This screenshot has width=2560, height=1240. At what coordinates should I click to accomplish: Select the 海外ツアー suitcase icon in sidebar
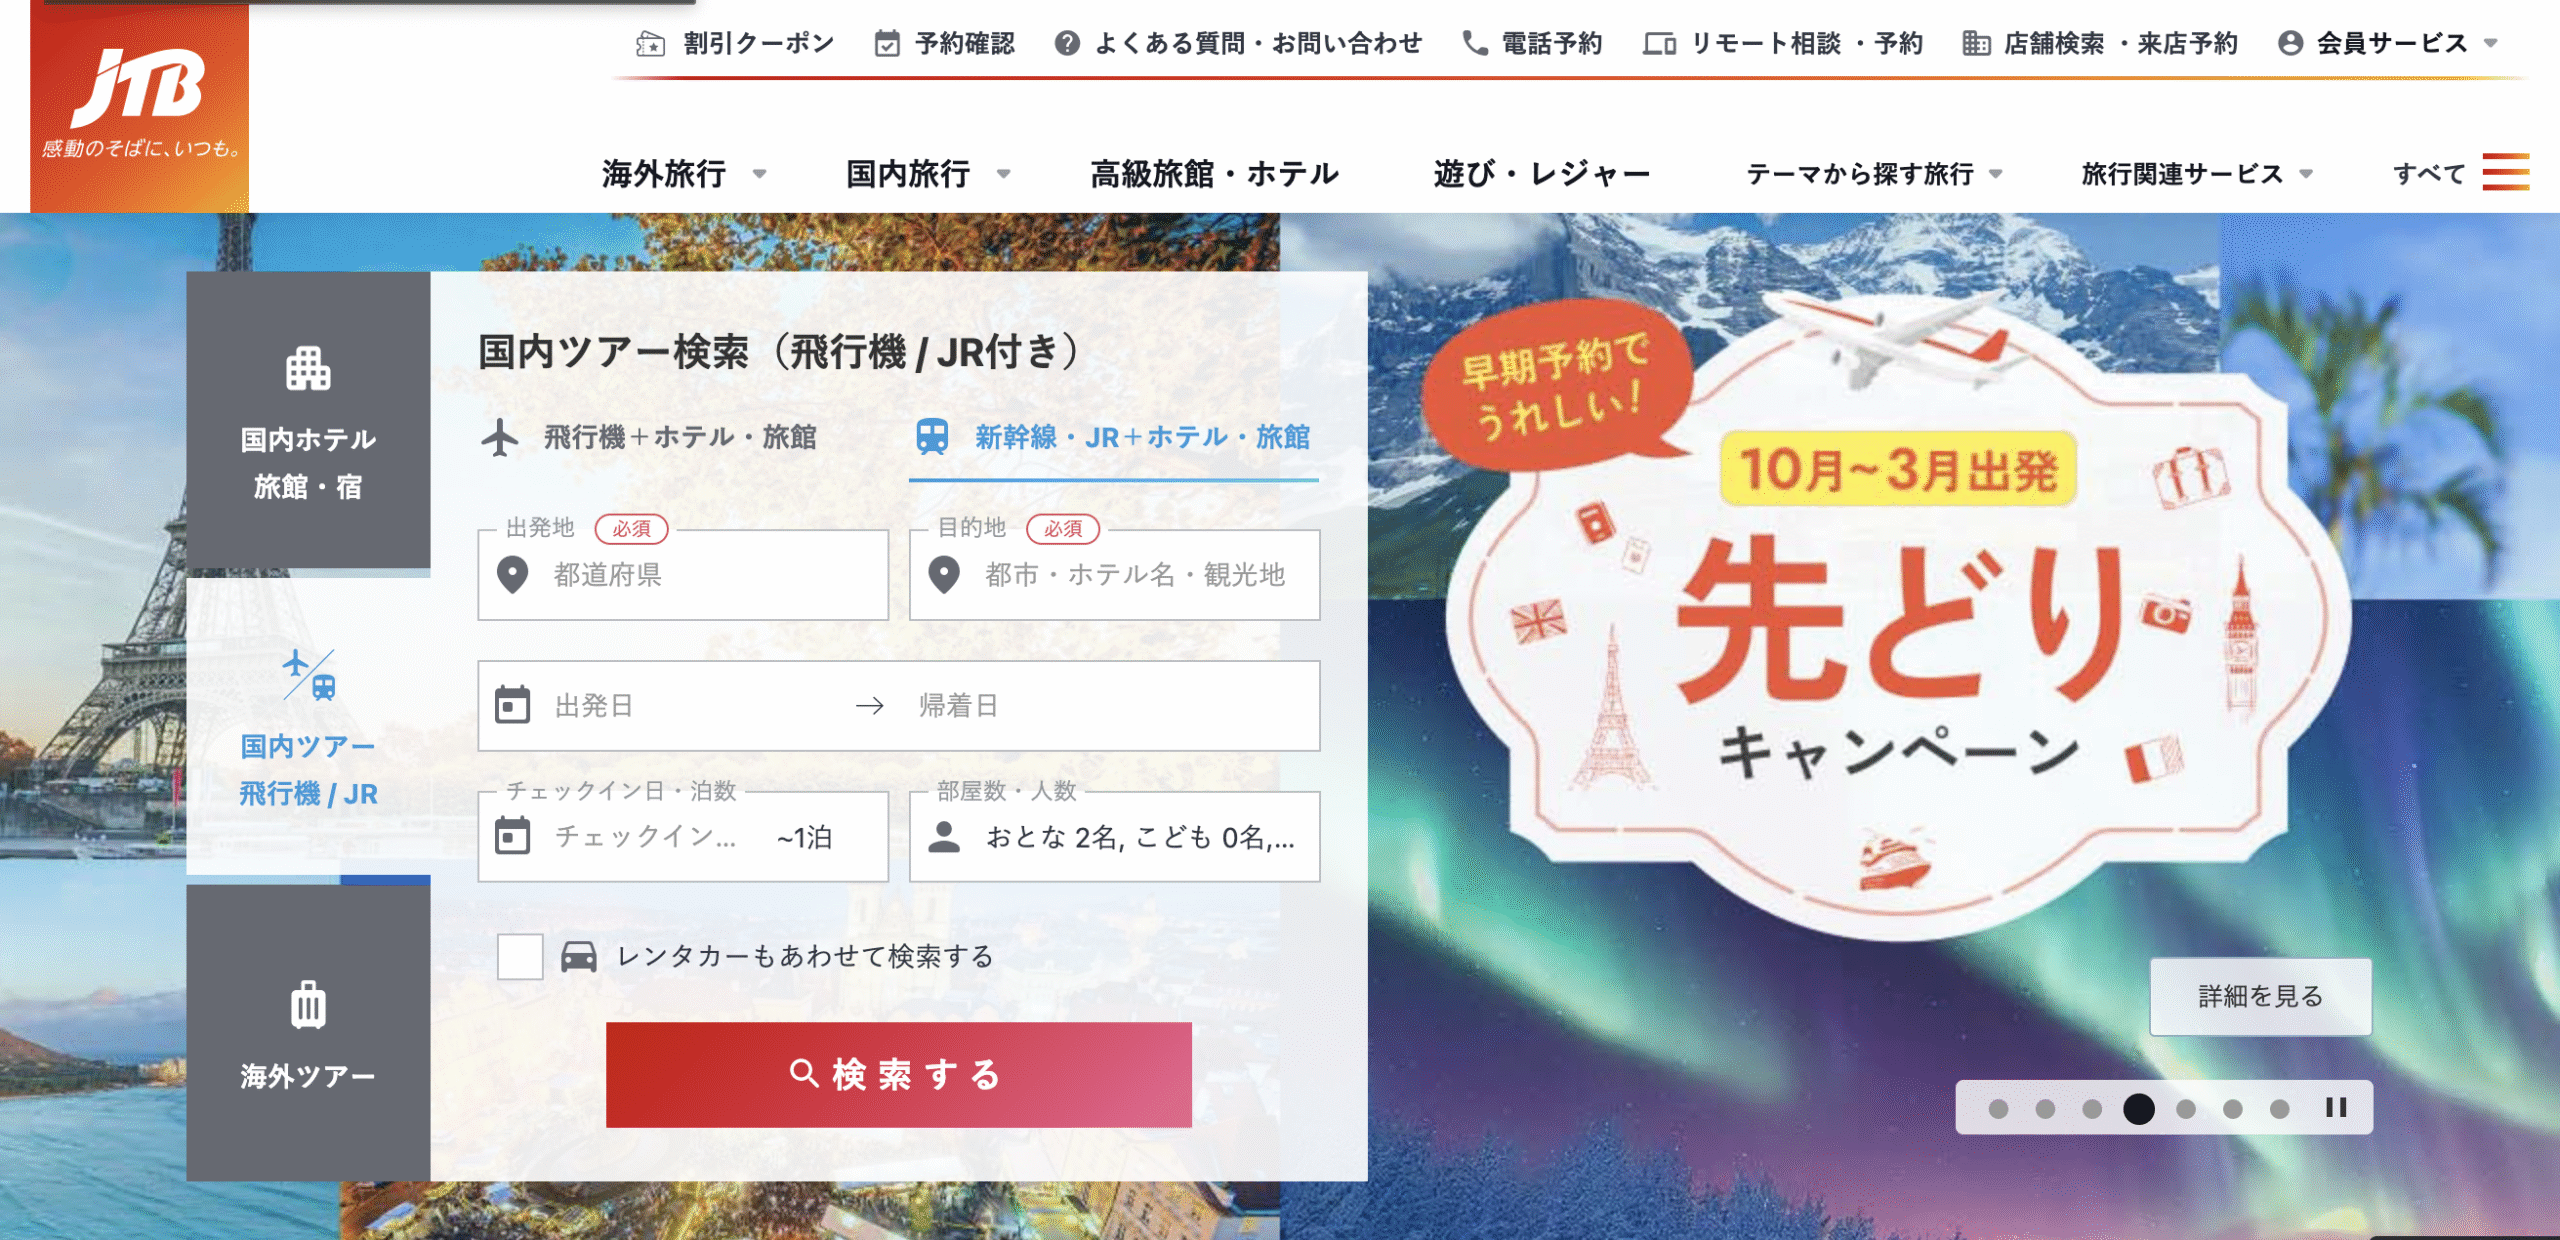(x=308, y=1005)
